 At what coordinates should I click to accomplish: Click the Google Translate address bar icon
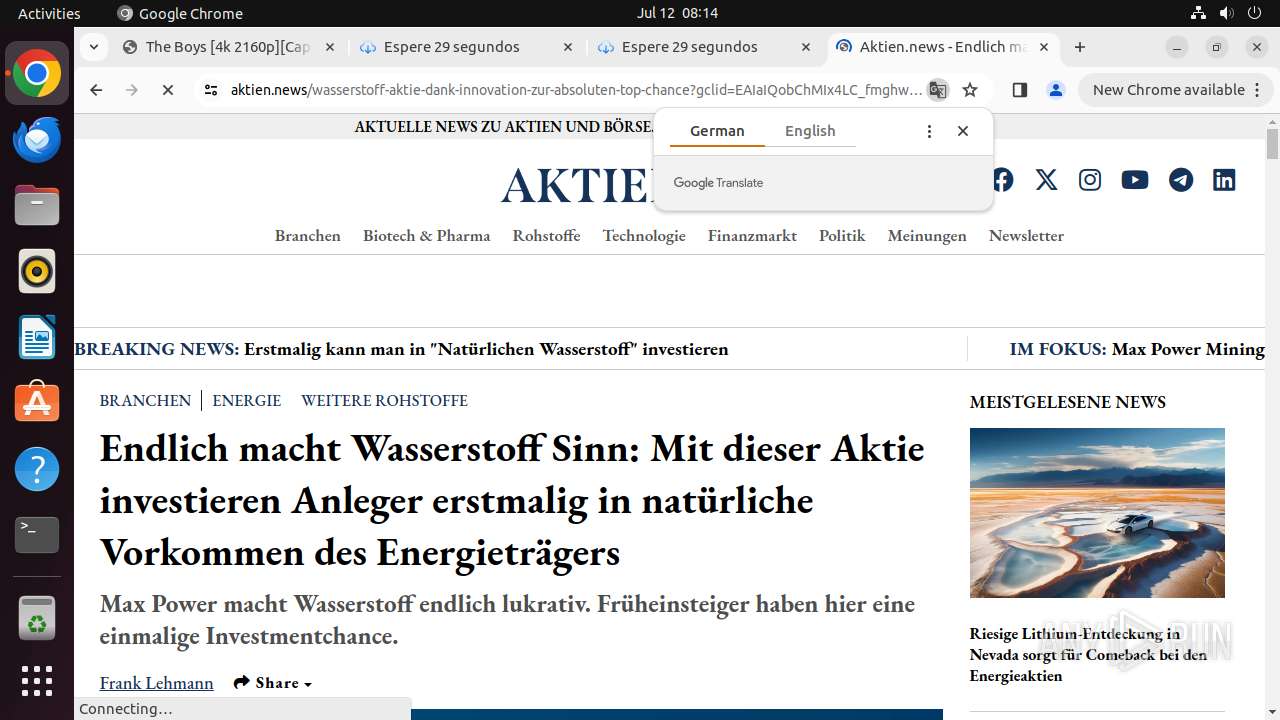[x=937, y=90]
